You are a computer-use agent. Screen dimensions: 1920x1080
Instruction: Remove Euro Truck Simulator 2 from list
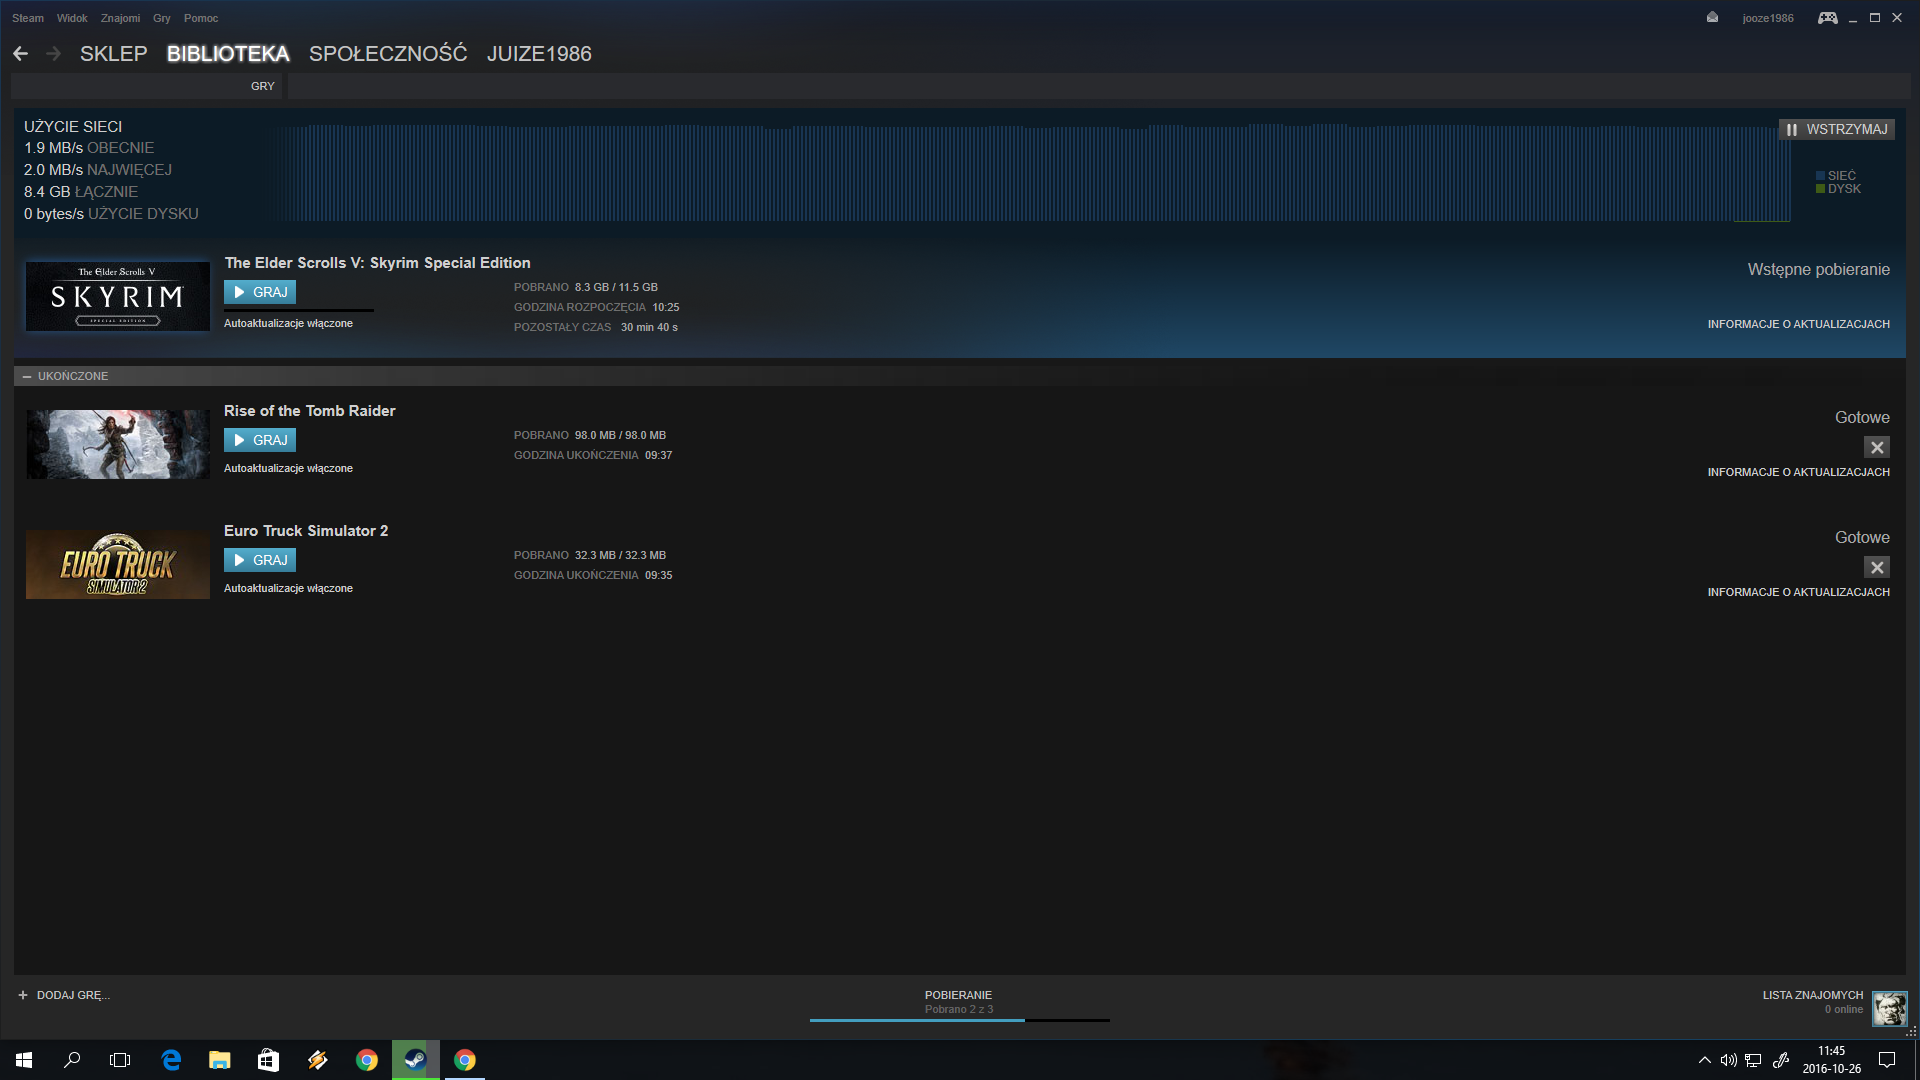[x=1877, y=568]
